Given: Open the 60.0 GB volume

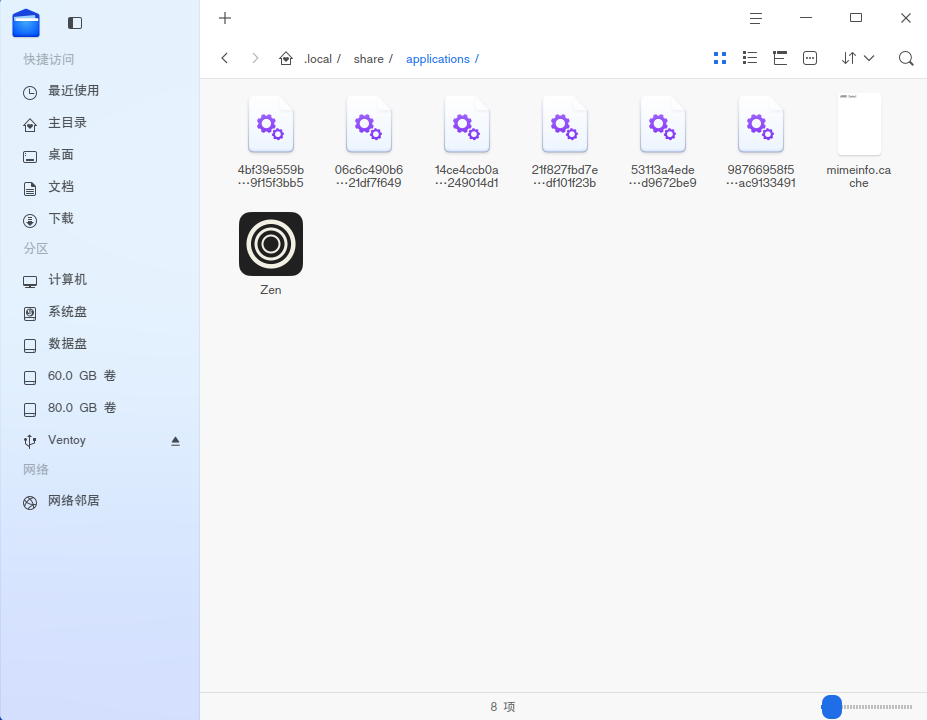Looking at the screenshot, I should (100, 376).
